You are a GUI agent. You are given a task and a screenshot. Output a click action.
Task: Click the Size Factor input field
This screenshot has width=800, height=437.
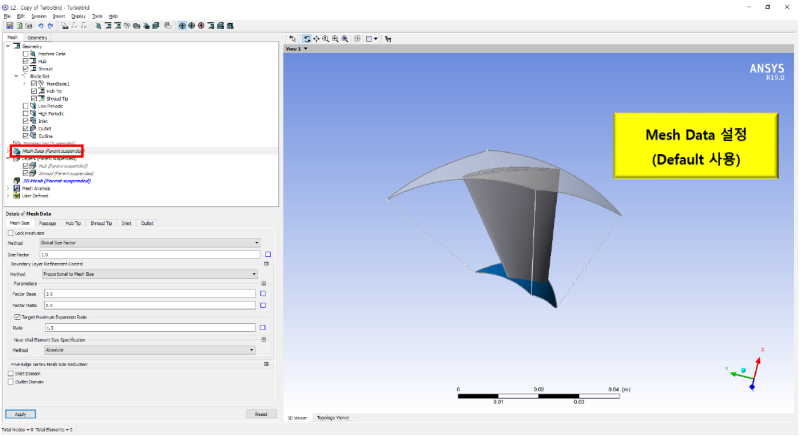150,254
